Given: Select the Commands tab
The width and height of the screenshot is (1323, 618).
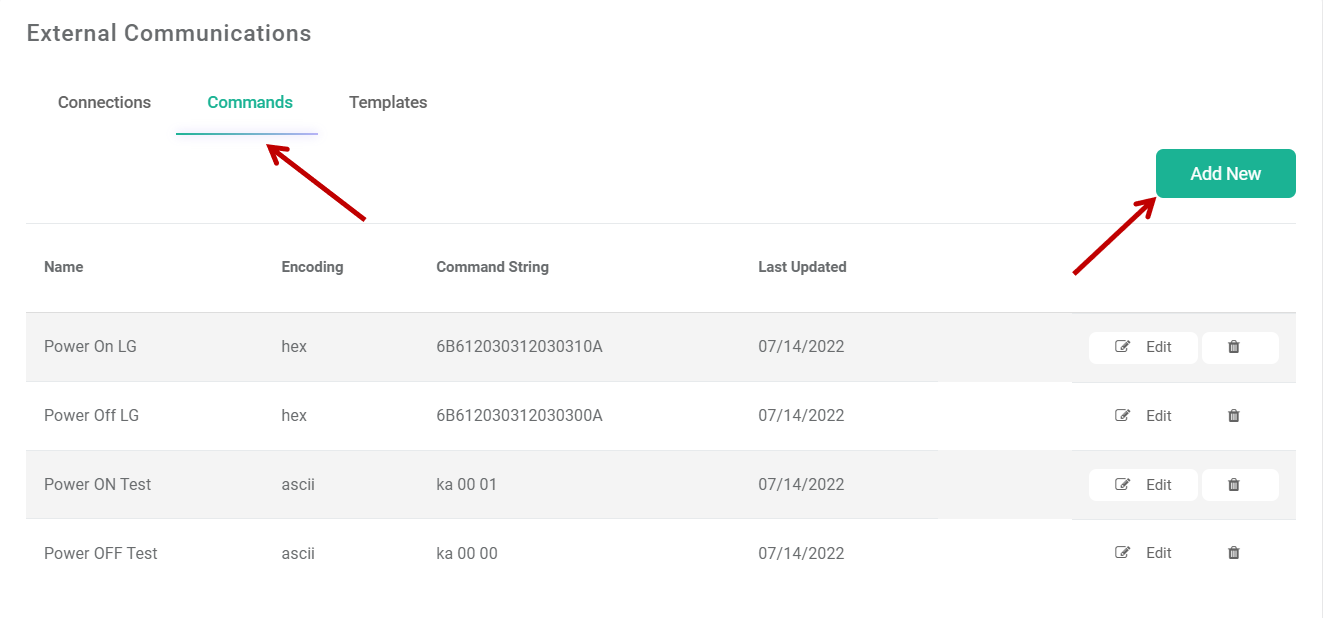Looking at the screenshot, I should (x=249, y=102).
